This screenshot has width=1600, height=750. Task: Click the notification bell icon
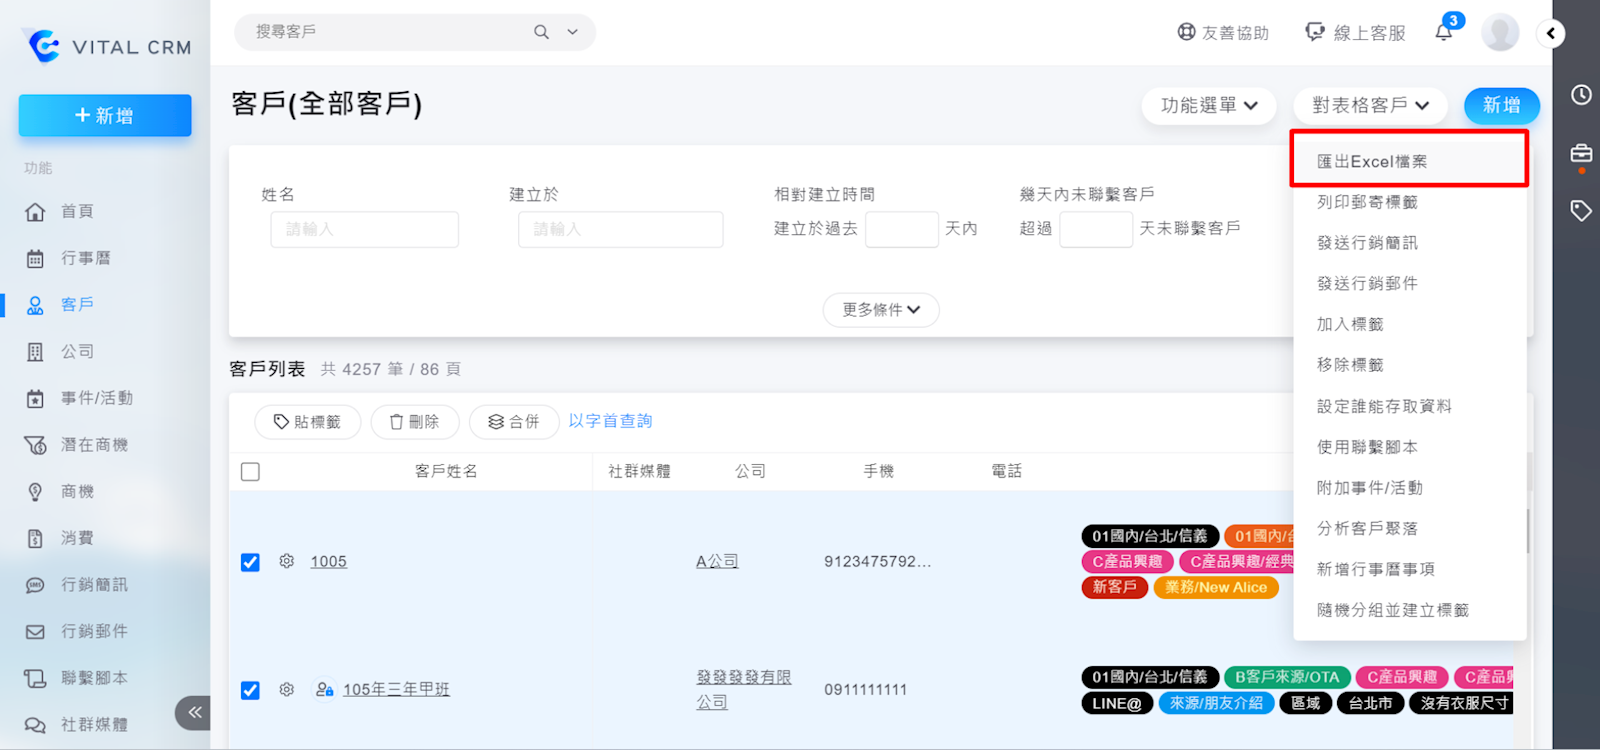tap(1443, 33)
